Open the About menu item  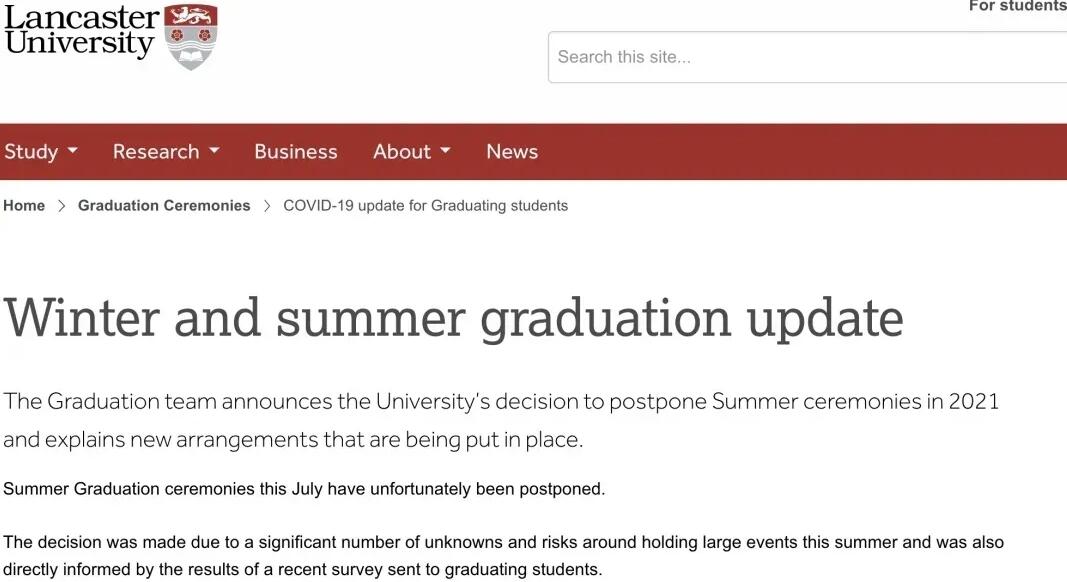(x=401, y=152)
